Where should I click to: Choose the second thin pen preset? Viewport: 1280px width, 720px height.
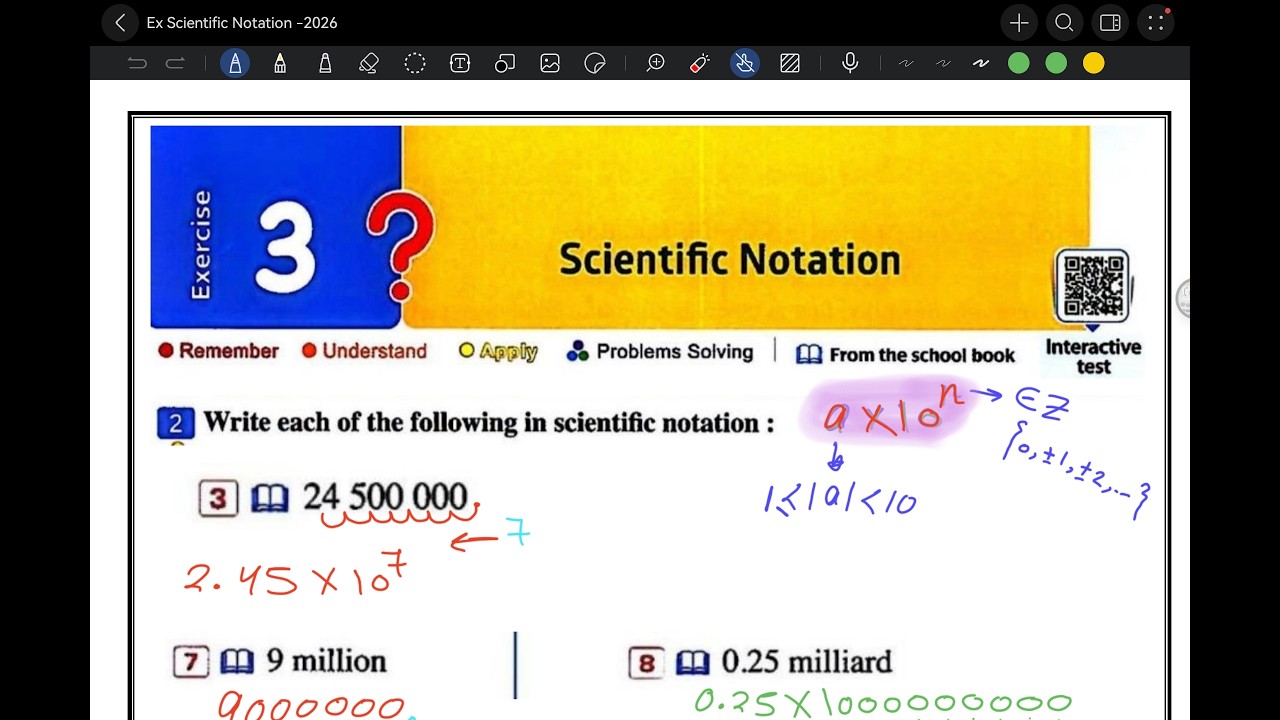point(943,63)
